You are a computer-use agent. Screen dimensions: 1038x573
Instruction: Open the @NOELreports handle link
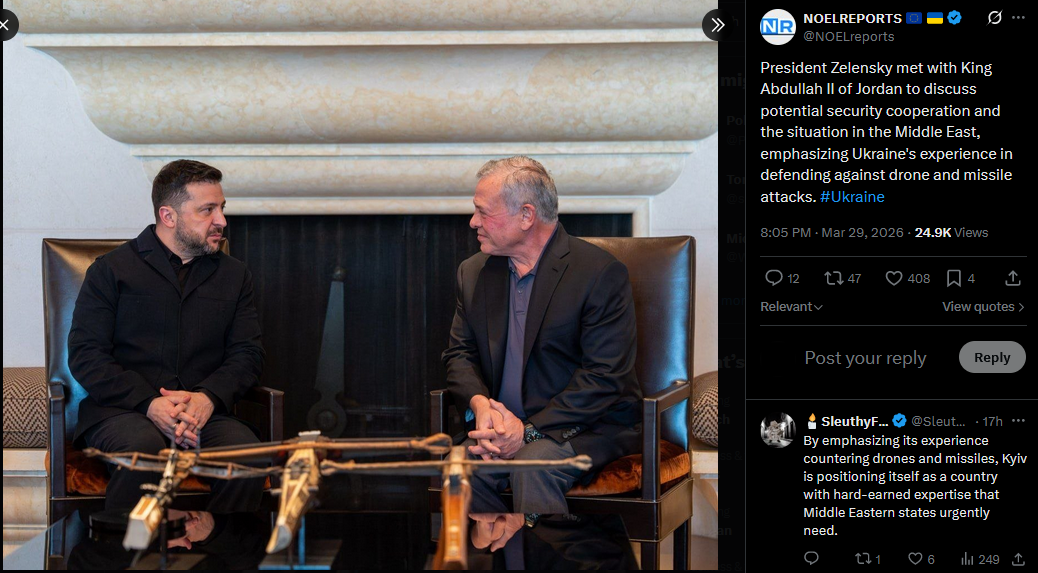point(849,37)
